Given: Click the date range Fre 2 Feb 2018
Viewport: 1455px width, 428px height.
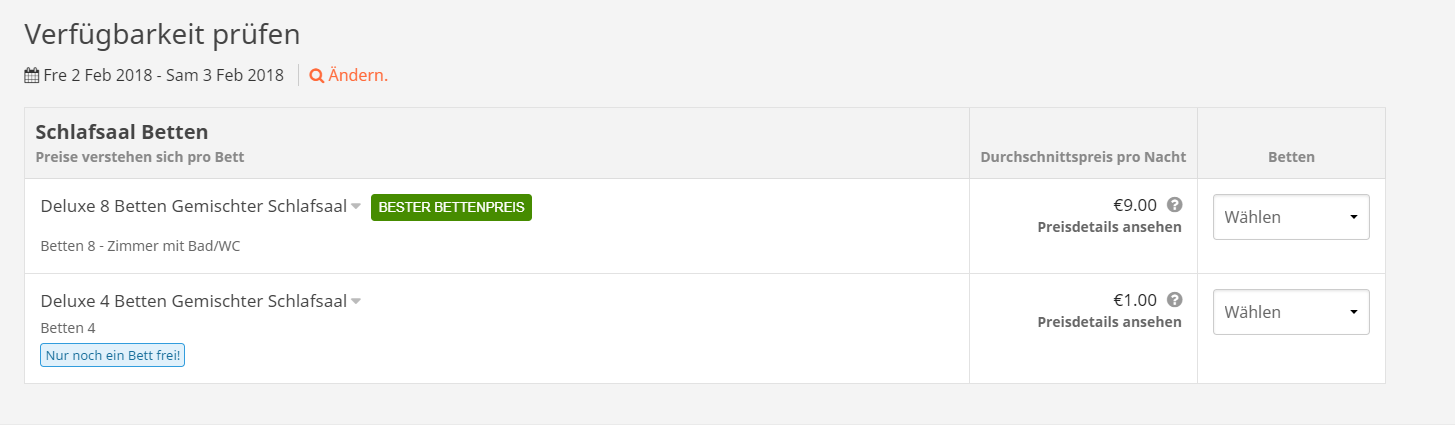Looking at the screenshot, I should 163,75.
